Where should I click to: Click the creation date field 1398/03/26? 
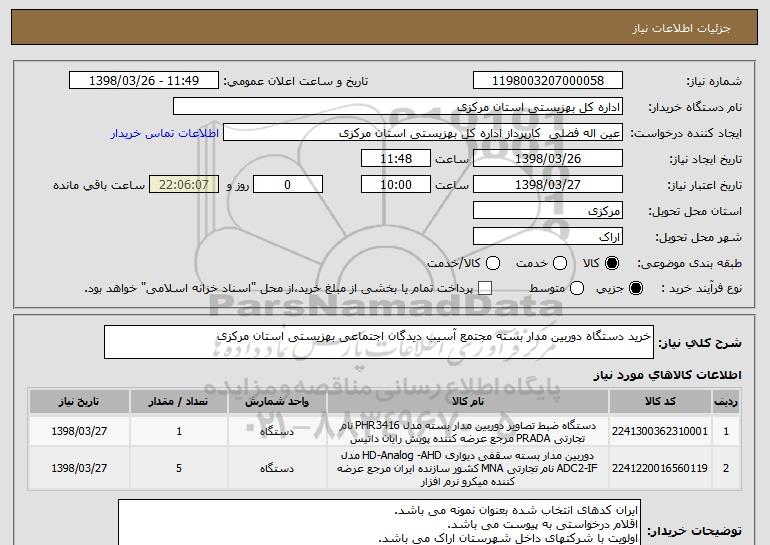pyautogui.click(x=548, y=159)
